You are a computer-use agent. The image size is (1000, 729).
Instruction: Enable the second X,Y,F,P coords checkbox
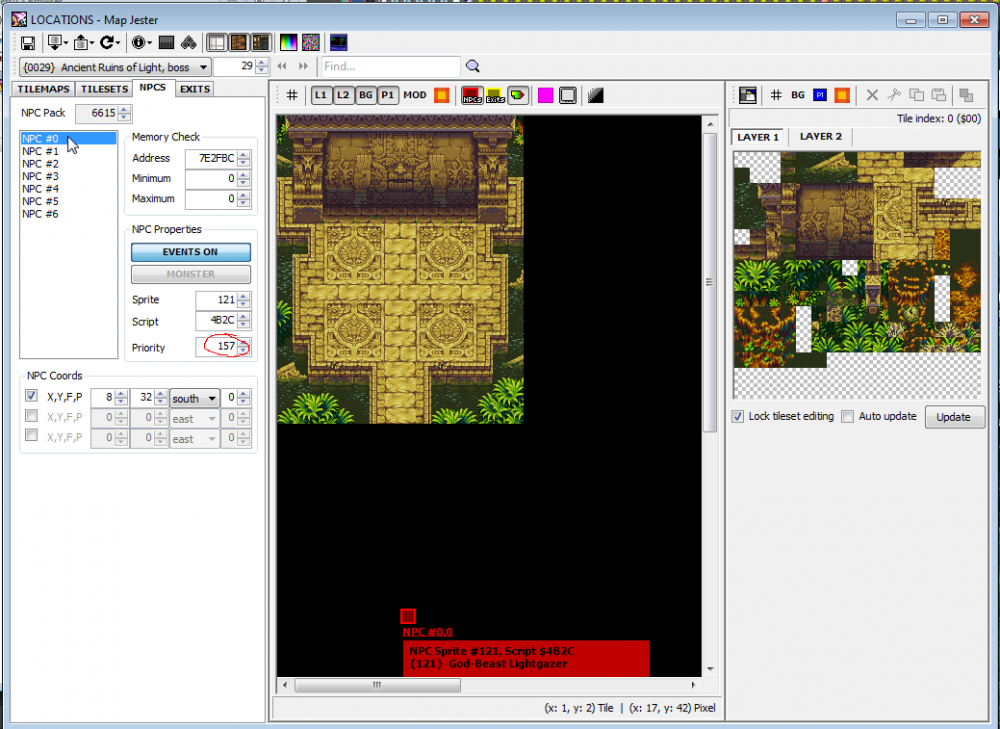31,416
